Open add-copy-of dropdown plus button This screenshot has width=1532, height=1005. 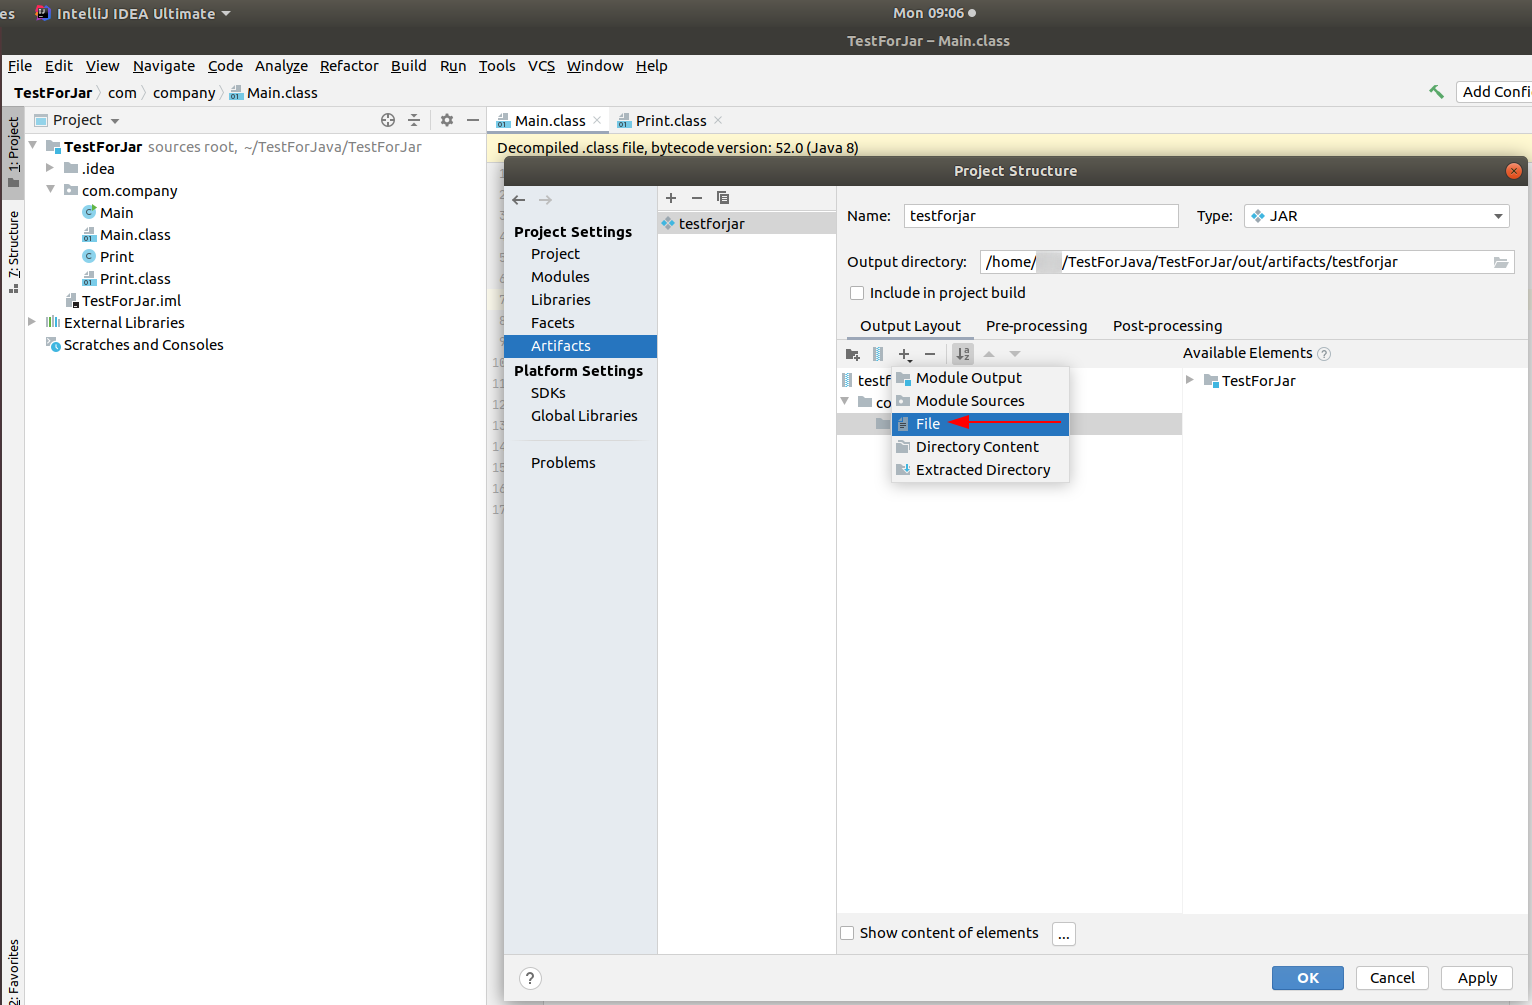coord(905,354)
